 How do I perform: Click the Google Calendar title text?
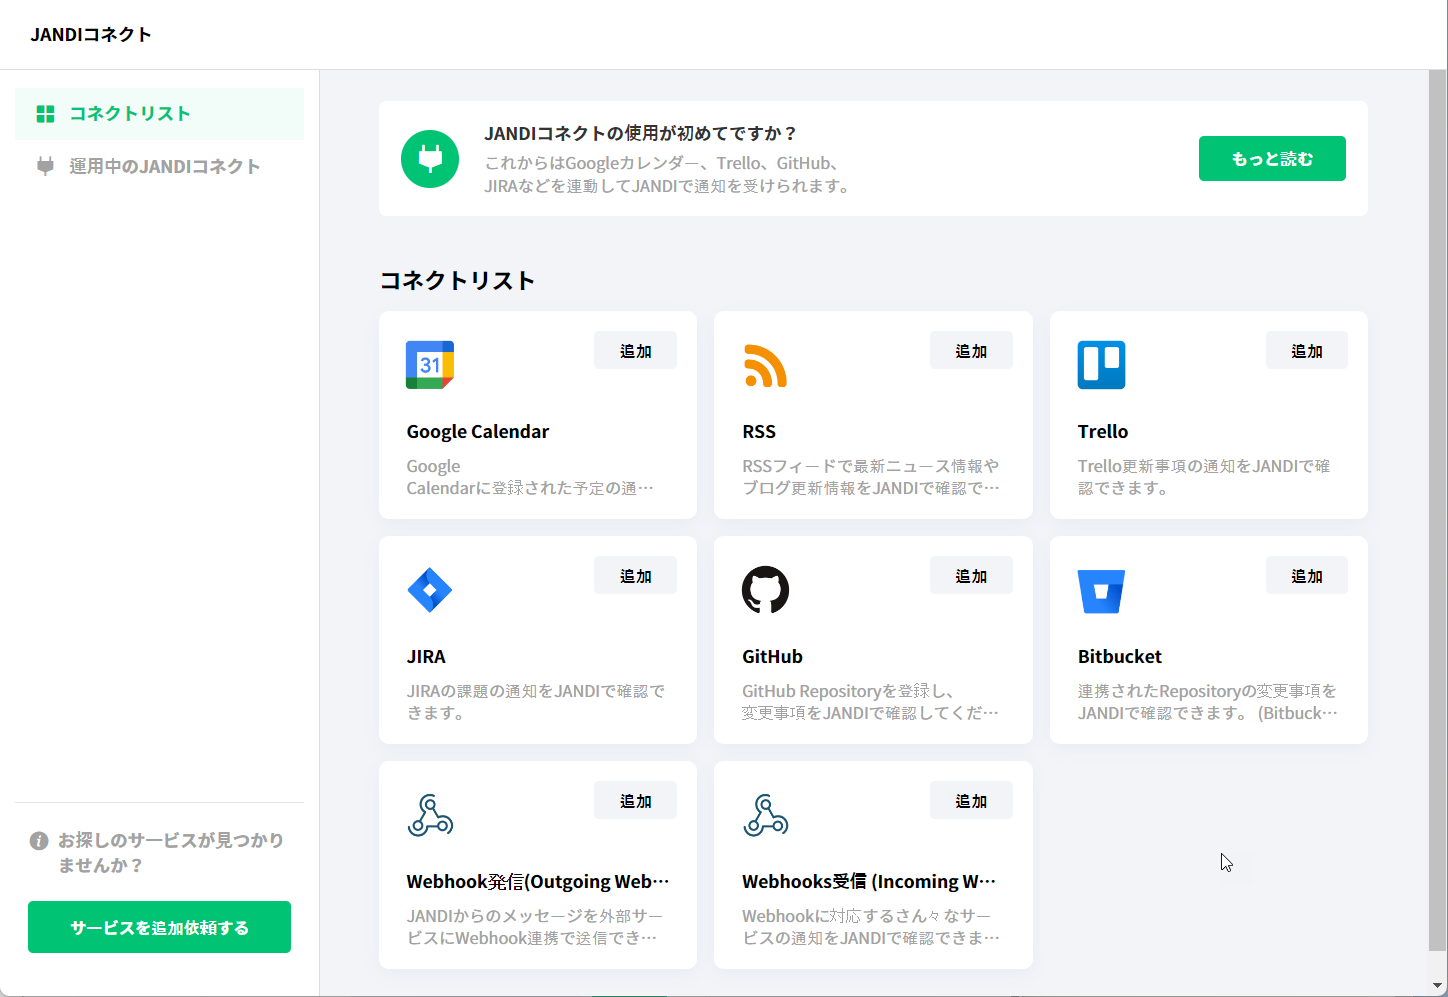click(x=478, y=432)
